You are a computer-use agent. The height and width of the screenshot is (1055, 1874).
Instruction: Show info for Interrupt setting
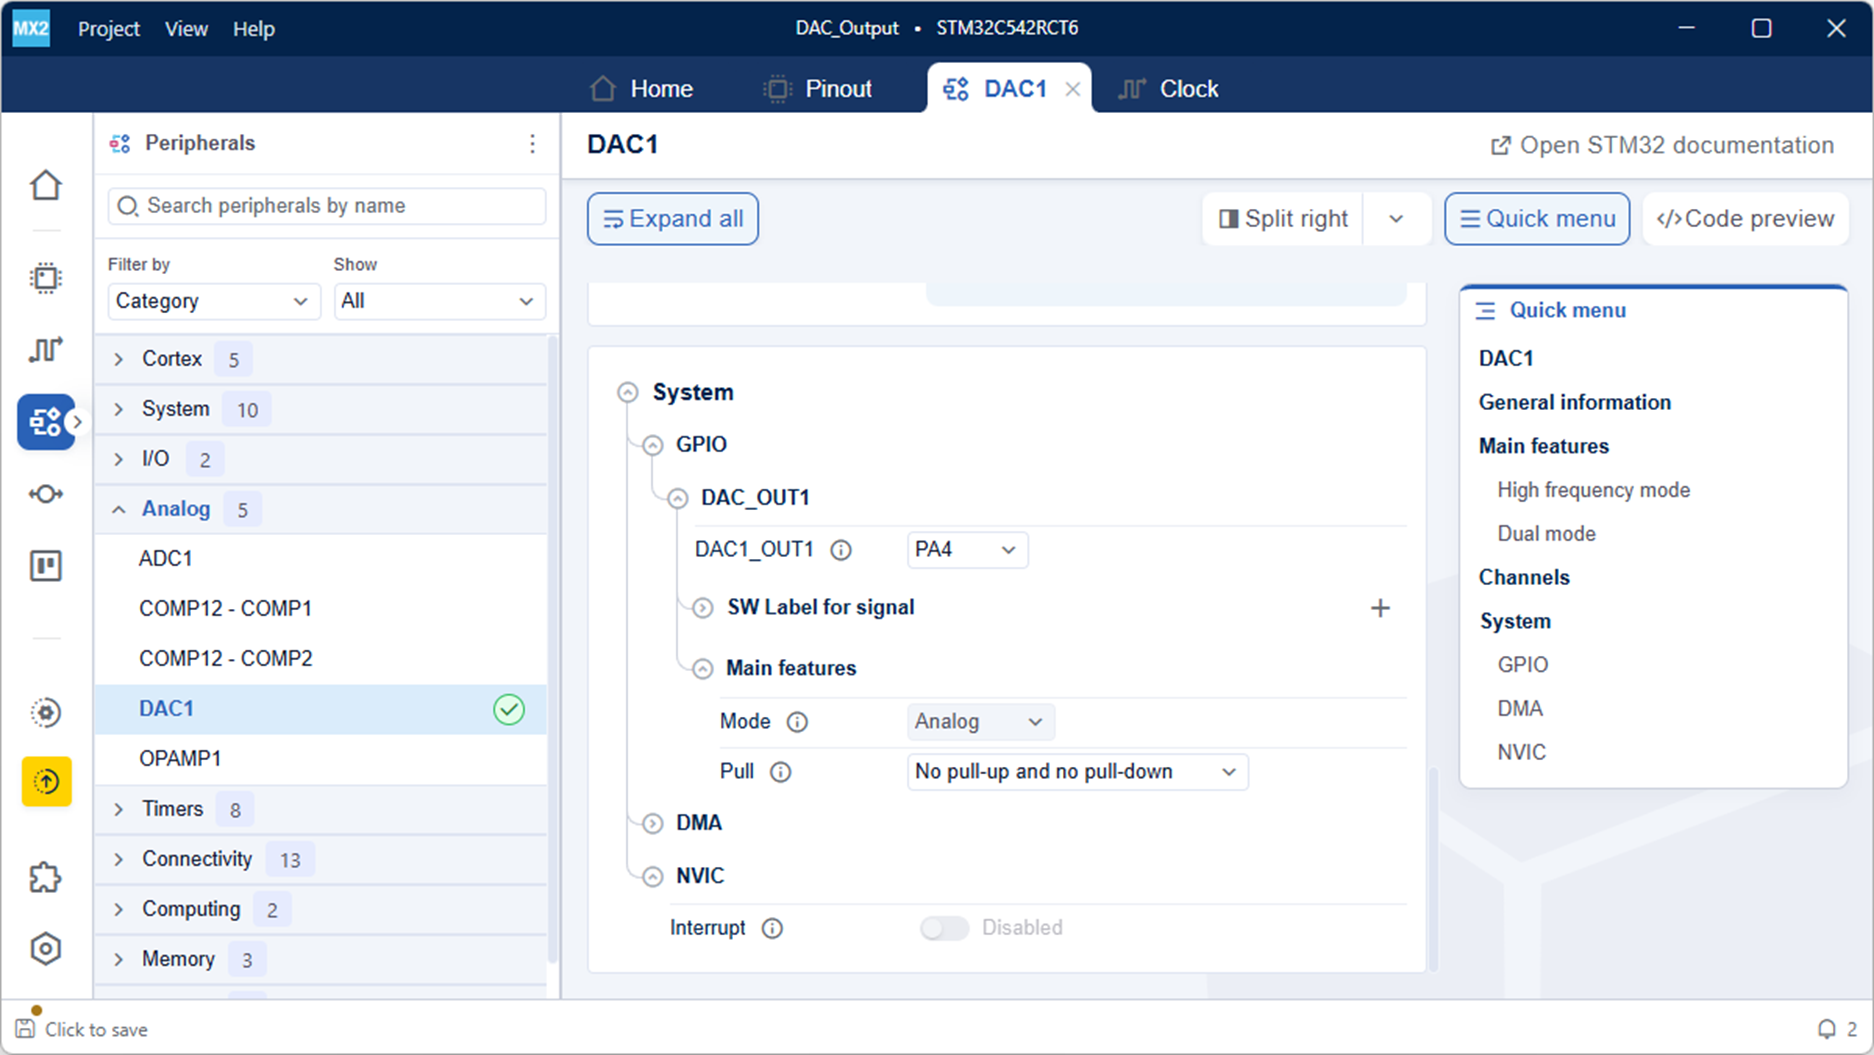tap(772, 928)
